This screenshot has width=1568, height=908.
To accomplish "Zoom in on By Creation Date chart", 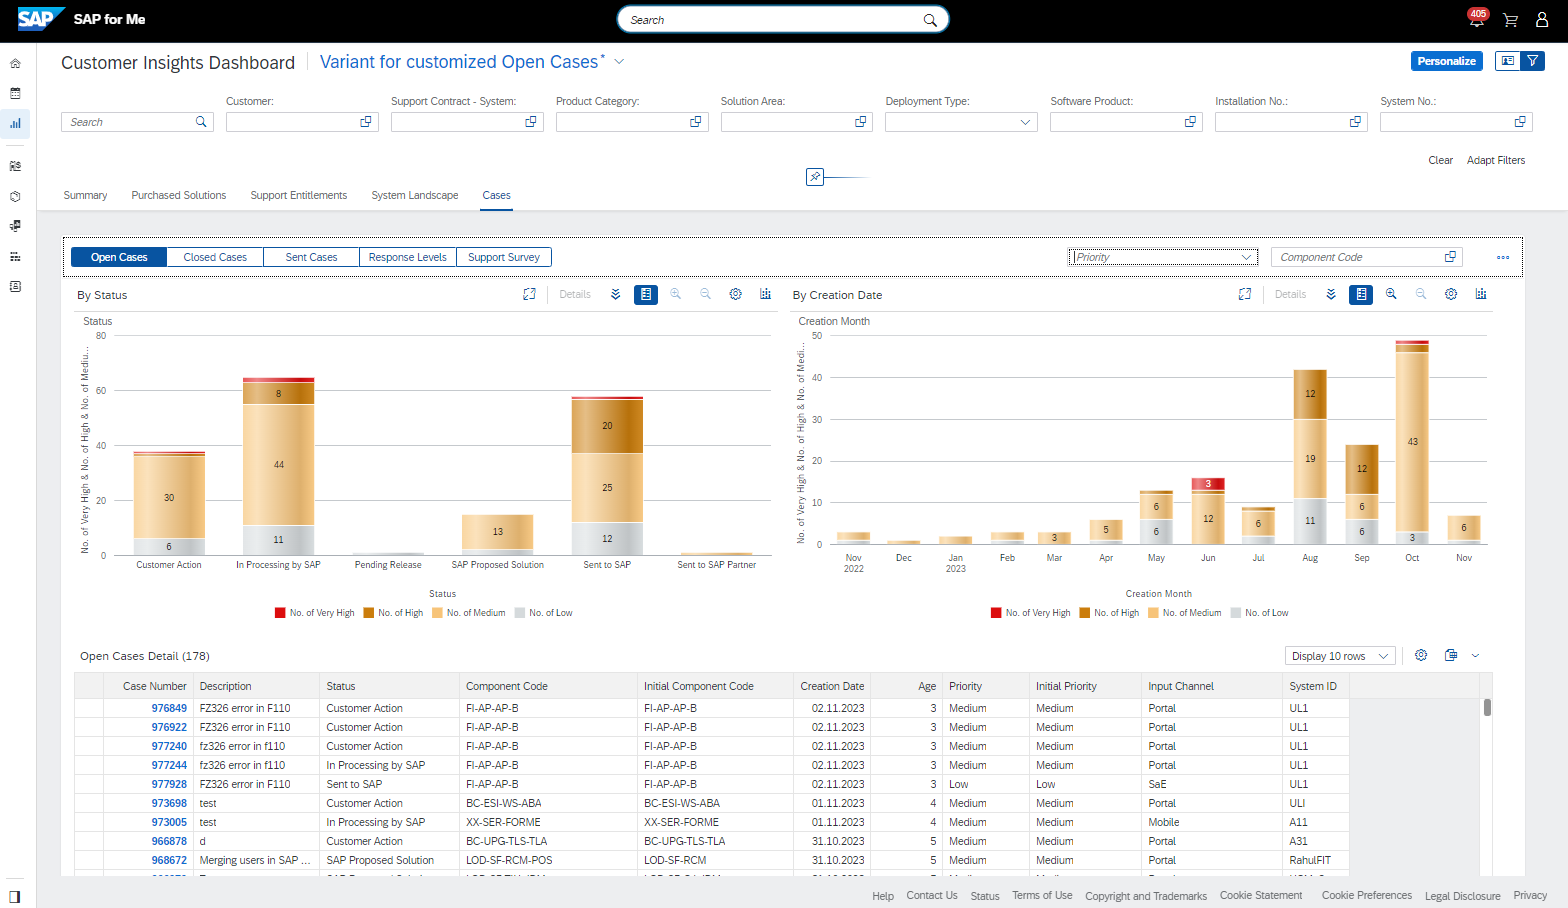I will click(x=1391, y=295).
